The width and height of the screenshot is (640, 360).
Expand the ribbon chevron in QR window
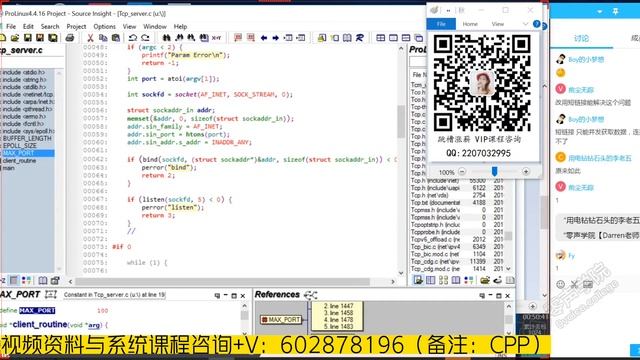point(525,24)
